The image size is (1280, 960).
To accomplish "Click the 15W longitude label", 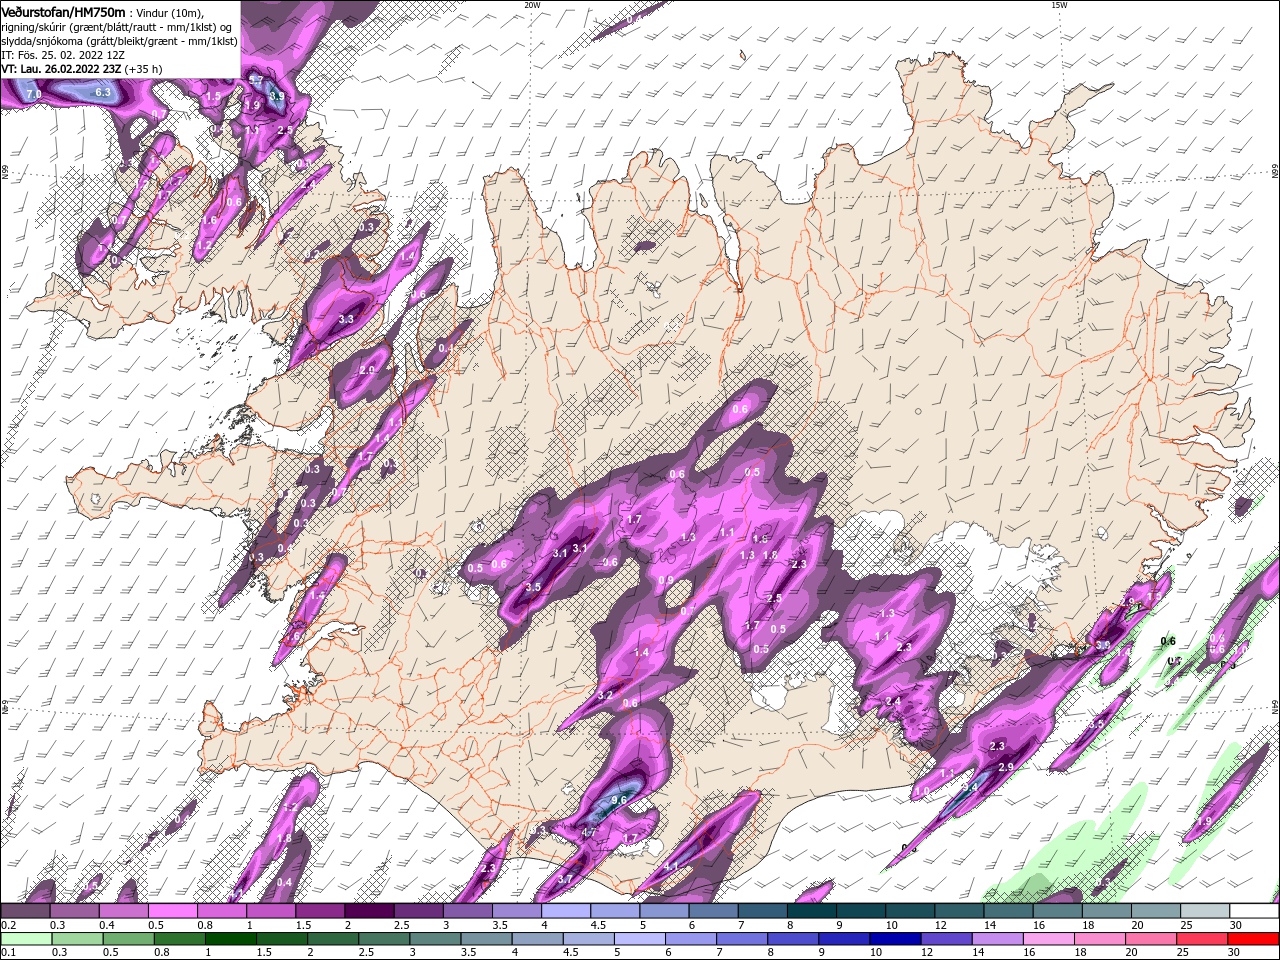I will pos(1059,5).
